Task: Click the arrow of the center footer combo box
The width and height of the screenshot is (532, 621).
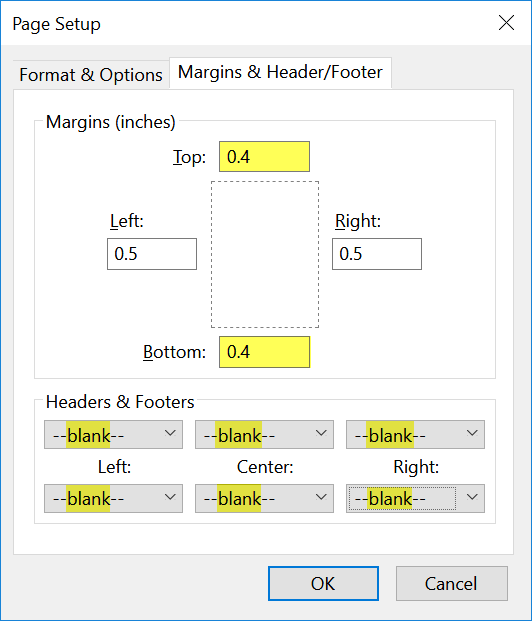Action: (x=321, y=497)
